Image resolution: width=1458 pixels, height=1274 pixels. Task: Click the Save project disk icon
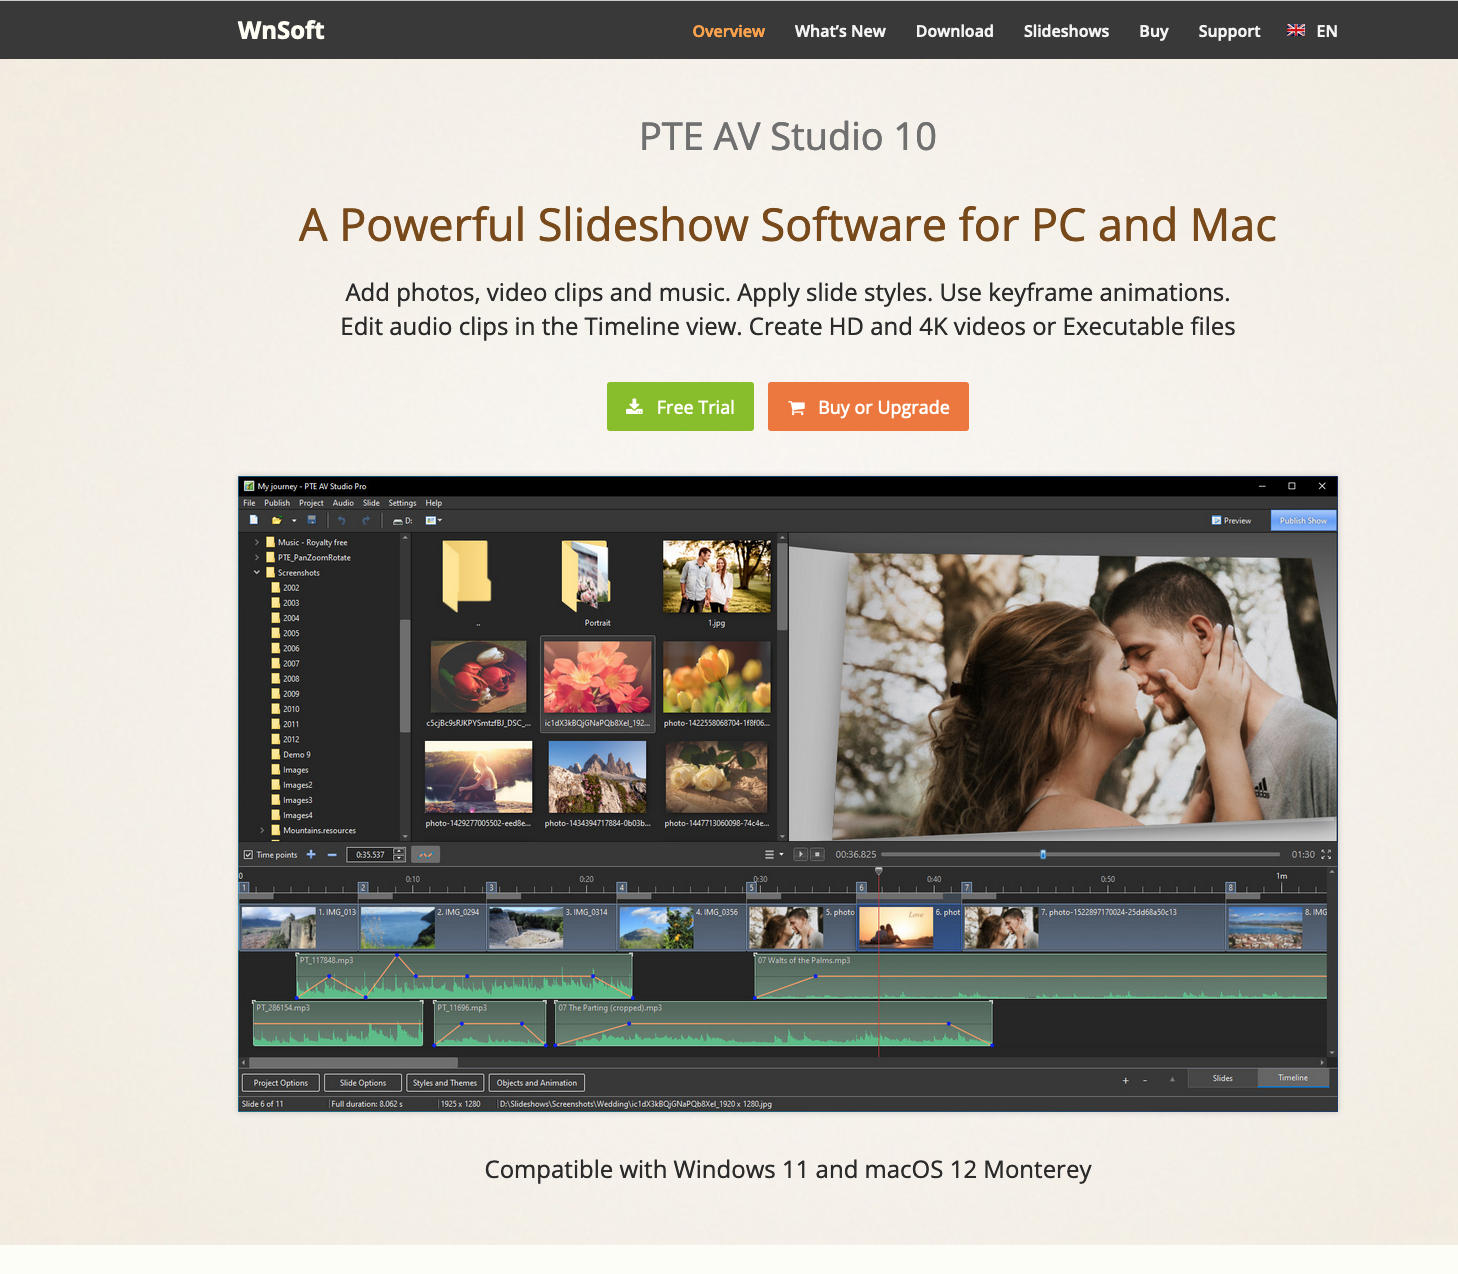(312, 520)
